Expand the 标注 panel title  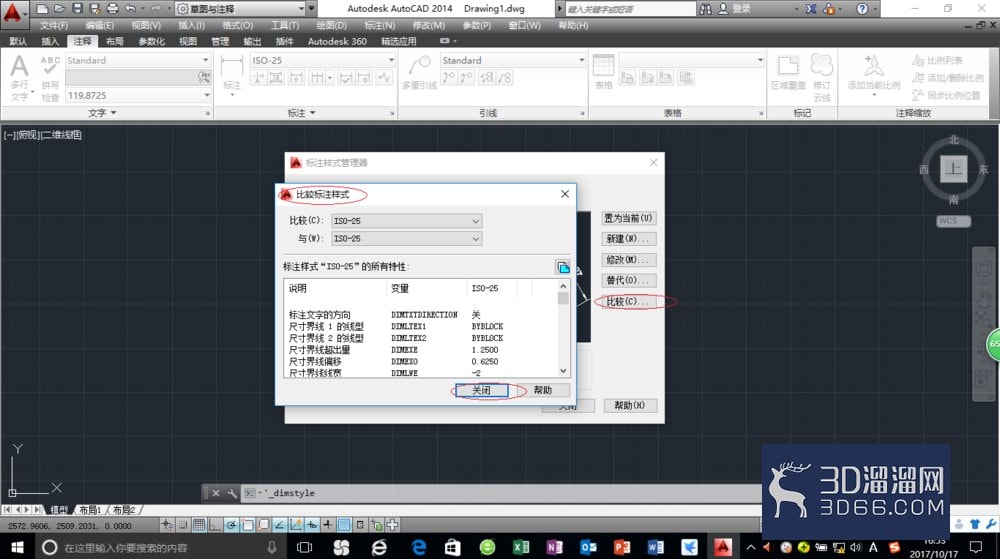(x=302, y=113)
